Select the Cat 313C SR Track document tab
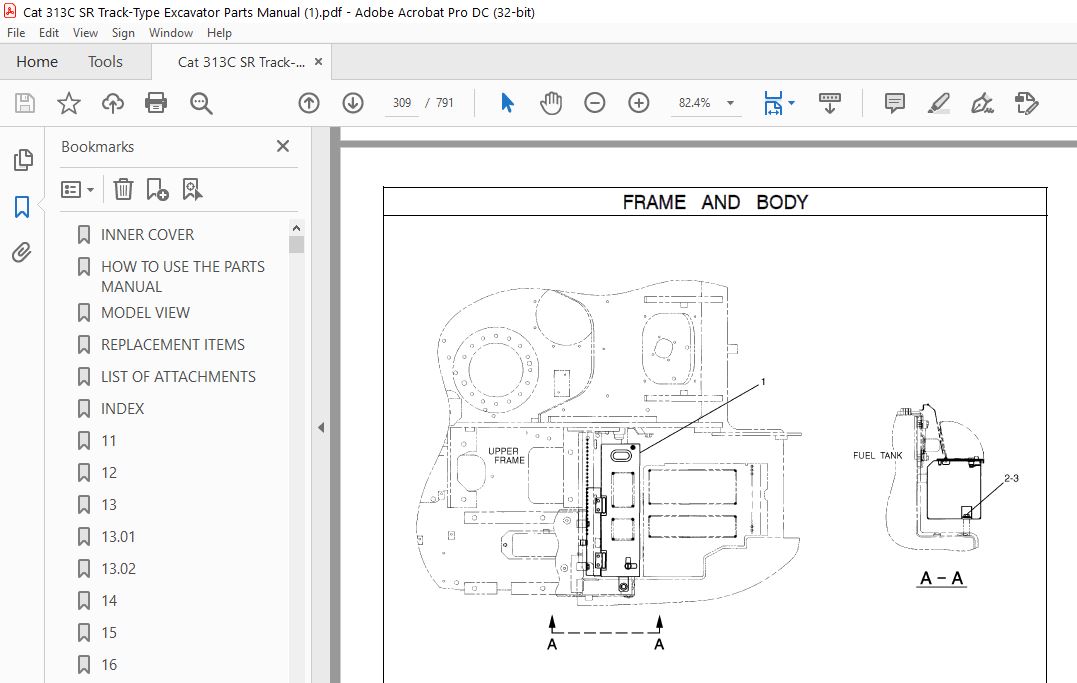The height and width of the screenshot is (683, 1077). [x=241, y=62]
